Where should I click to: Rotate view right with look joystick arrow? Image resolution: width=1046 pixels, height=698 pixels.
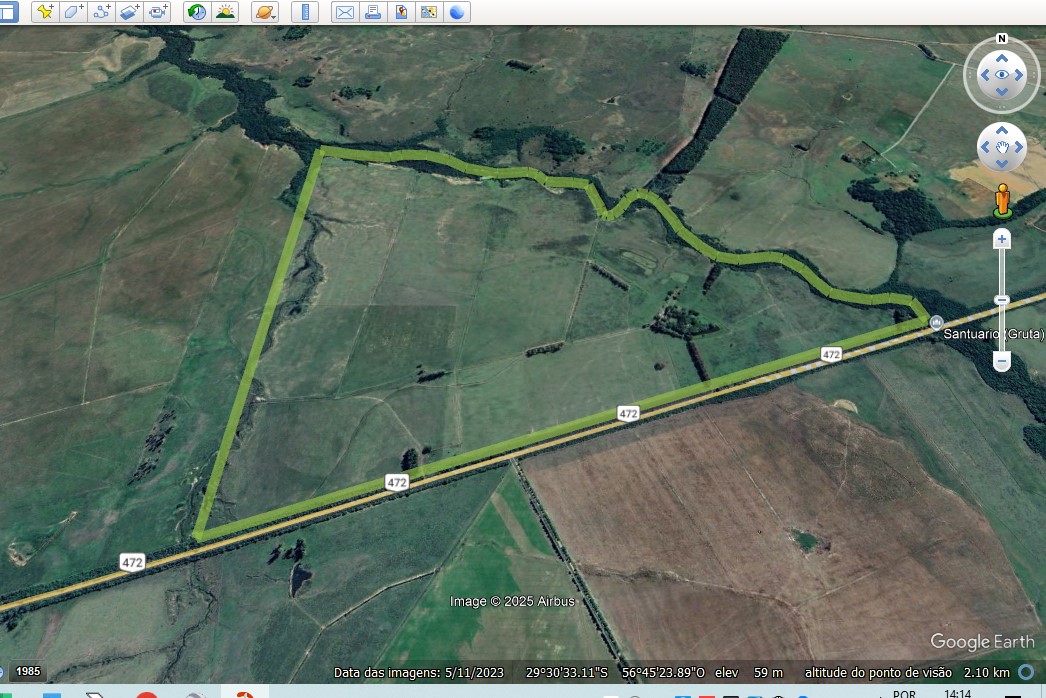[x=1019, y=75]
